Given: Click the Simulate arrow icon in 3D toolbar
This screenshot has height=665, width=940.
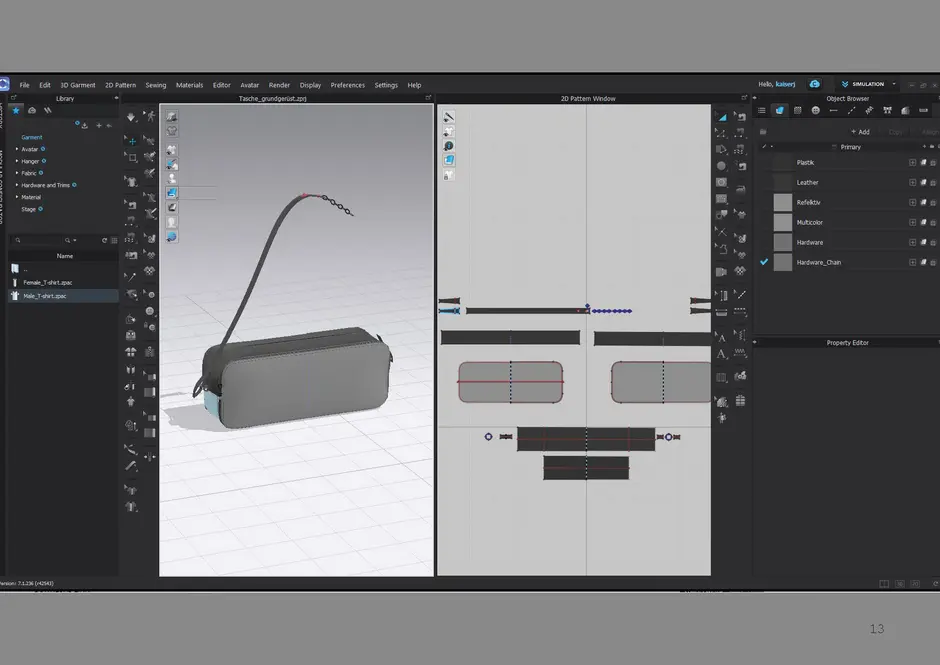Looking at the screenshot, I should tap(131, 117).
